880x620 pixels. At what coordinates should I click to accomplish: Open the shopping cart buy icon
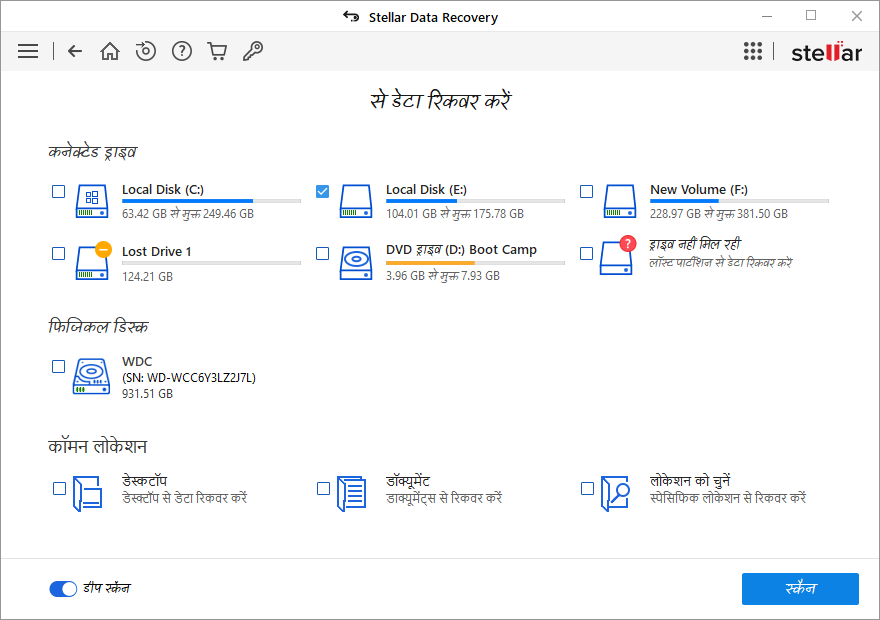tap(217, 51)
